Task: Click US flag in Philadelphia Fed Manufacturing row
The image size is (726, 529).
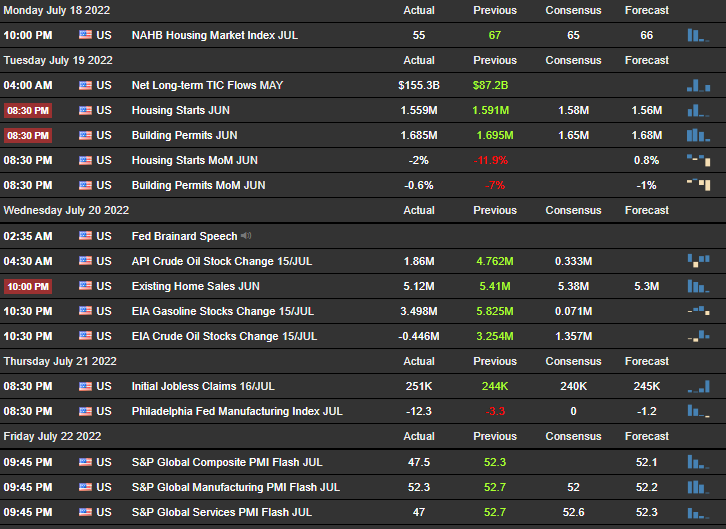Action: [85, 411]
